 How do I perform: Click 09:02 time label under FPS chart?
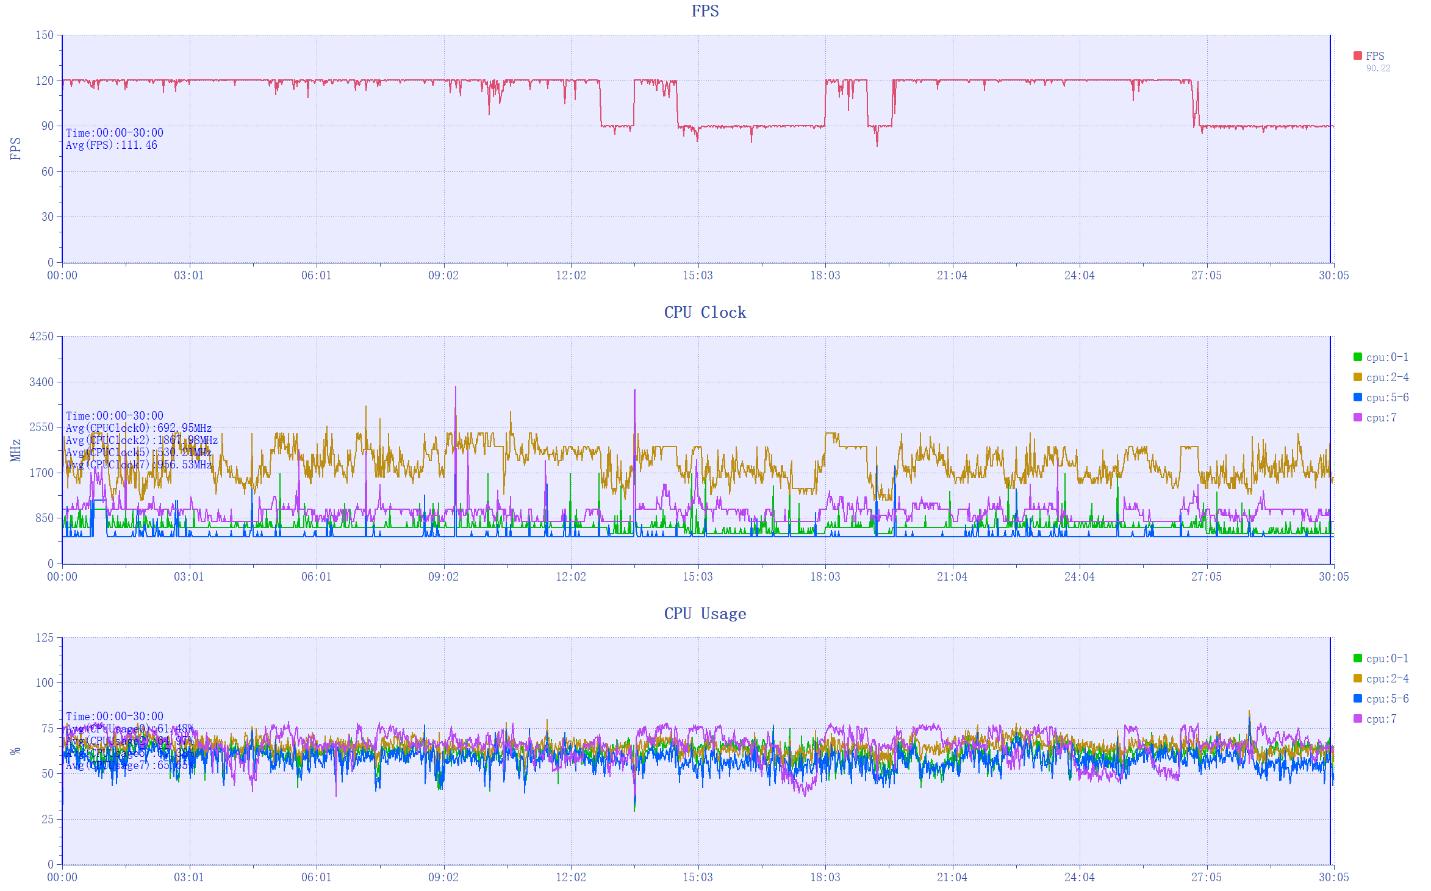(444, 275)
